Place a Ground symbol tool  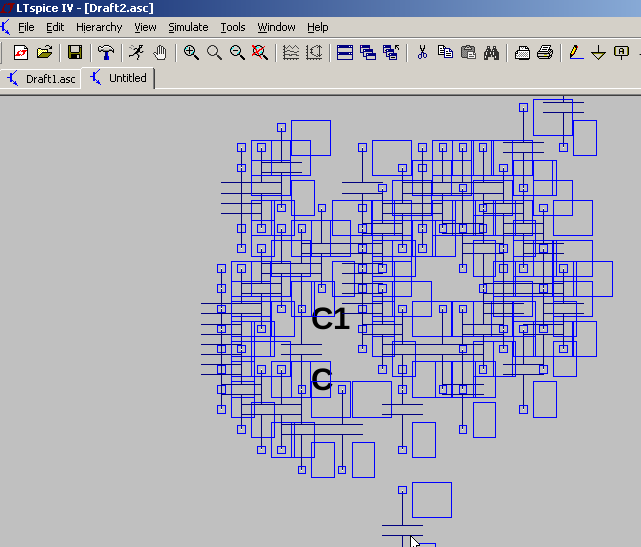click(x=598, y=53)
